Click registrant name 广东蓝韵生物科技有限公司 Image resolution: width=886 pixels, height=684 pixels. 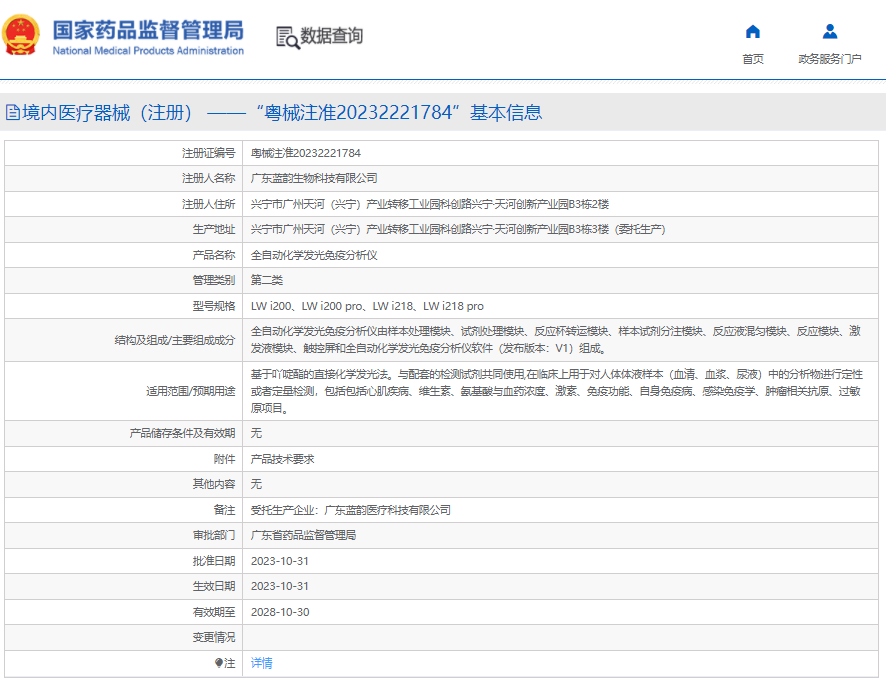pyautogui.click(x=314, y=178)
